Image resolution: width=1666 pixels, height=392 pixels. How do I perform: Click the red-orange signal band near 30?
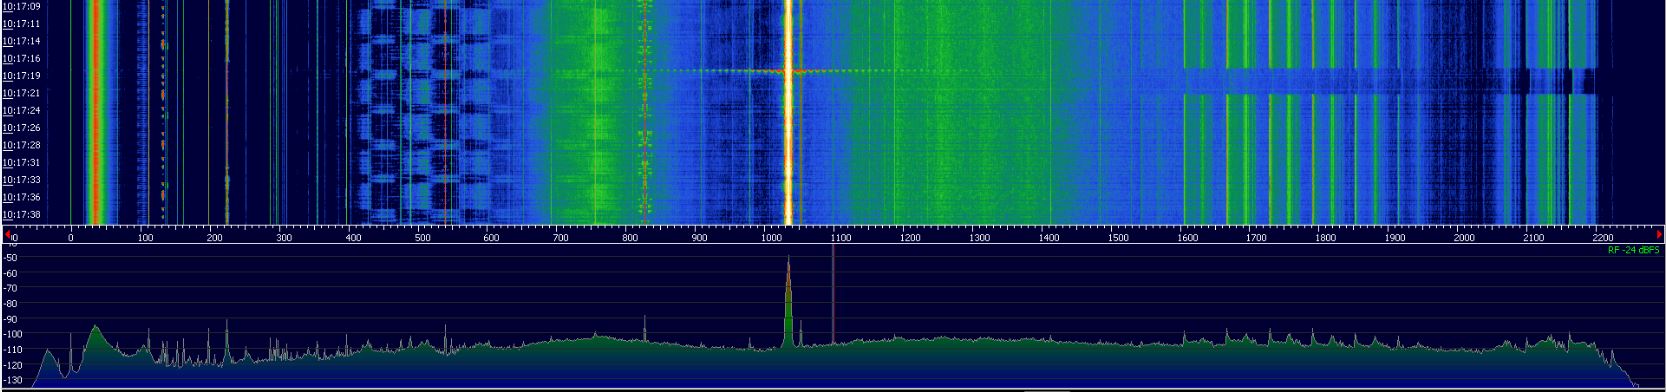click(x=95, y=112)
